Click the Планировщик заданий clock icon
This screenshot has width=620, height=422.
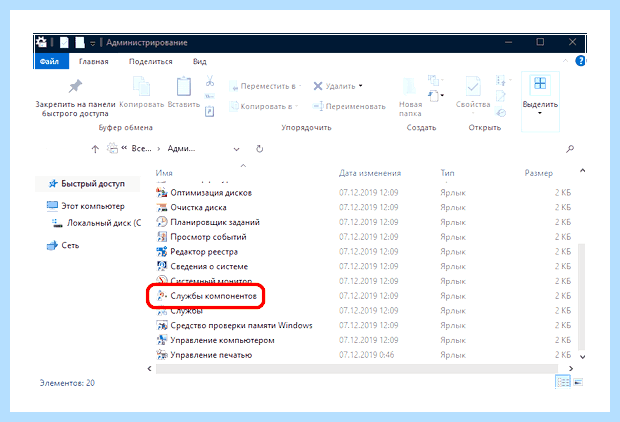click(x=161, y=222)
